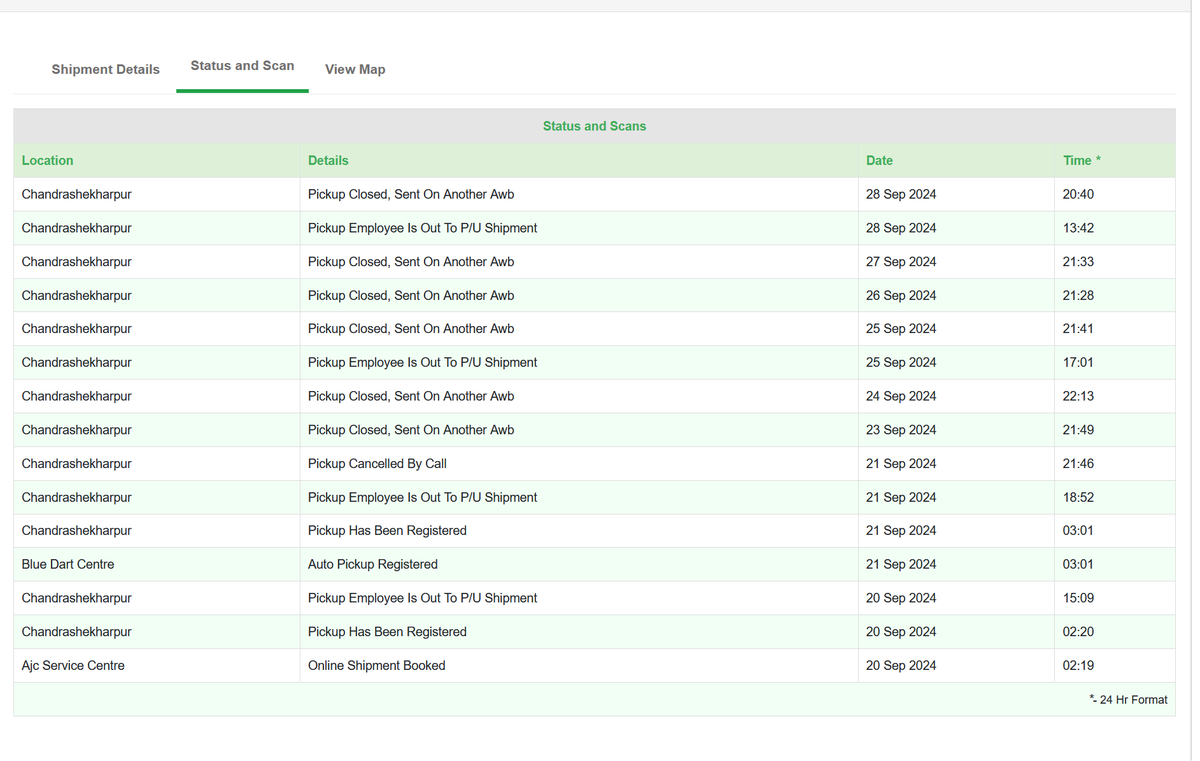Click Pickup Employee Is Out detail at 13:42
Image resolution: width=1200 pixels, height=761 pixels.
click(422, 228)
